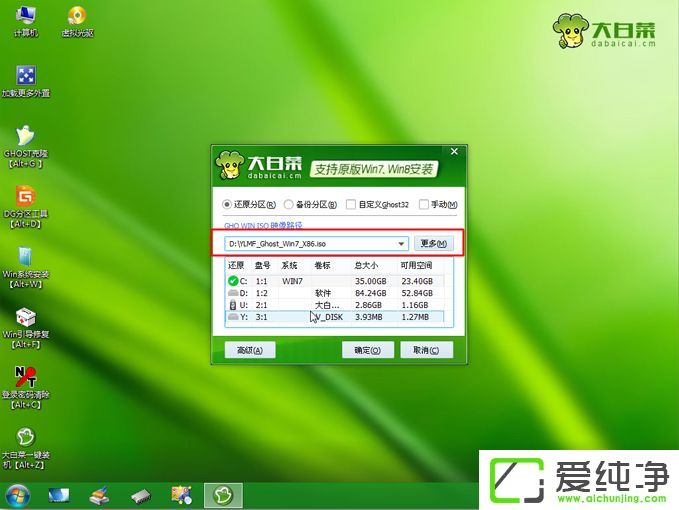Viewport: 679px width, 510px height.
Task: Click the brush cleanup icon in the taskbar
Action: pyautogui.click(x=100, y=495)
